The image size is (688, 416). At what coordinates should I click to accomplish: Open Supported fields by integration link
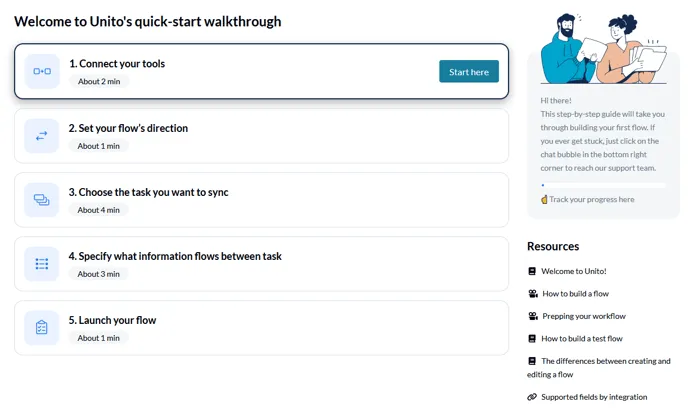click(x=594, y=397)
